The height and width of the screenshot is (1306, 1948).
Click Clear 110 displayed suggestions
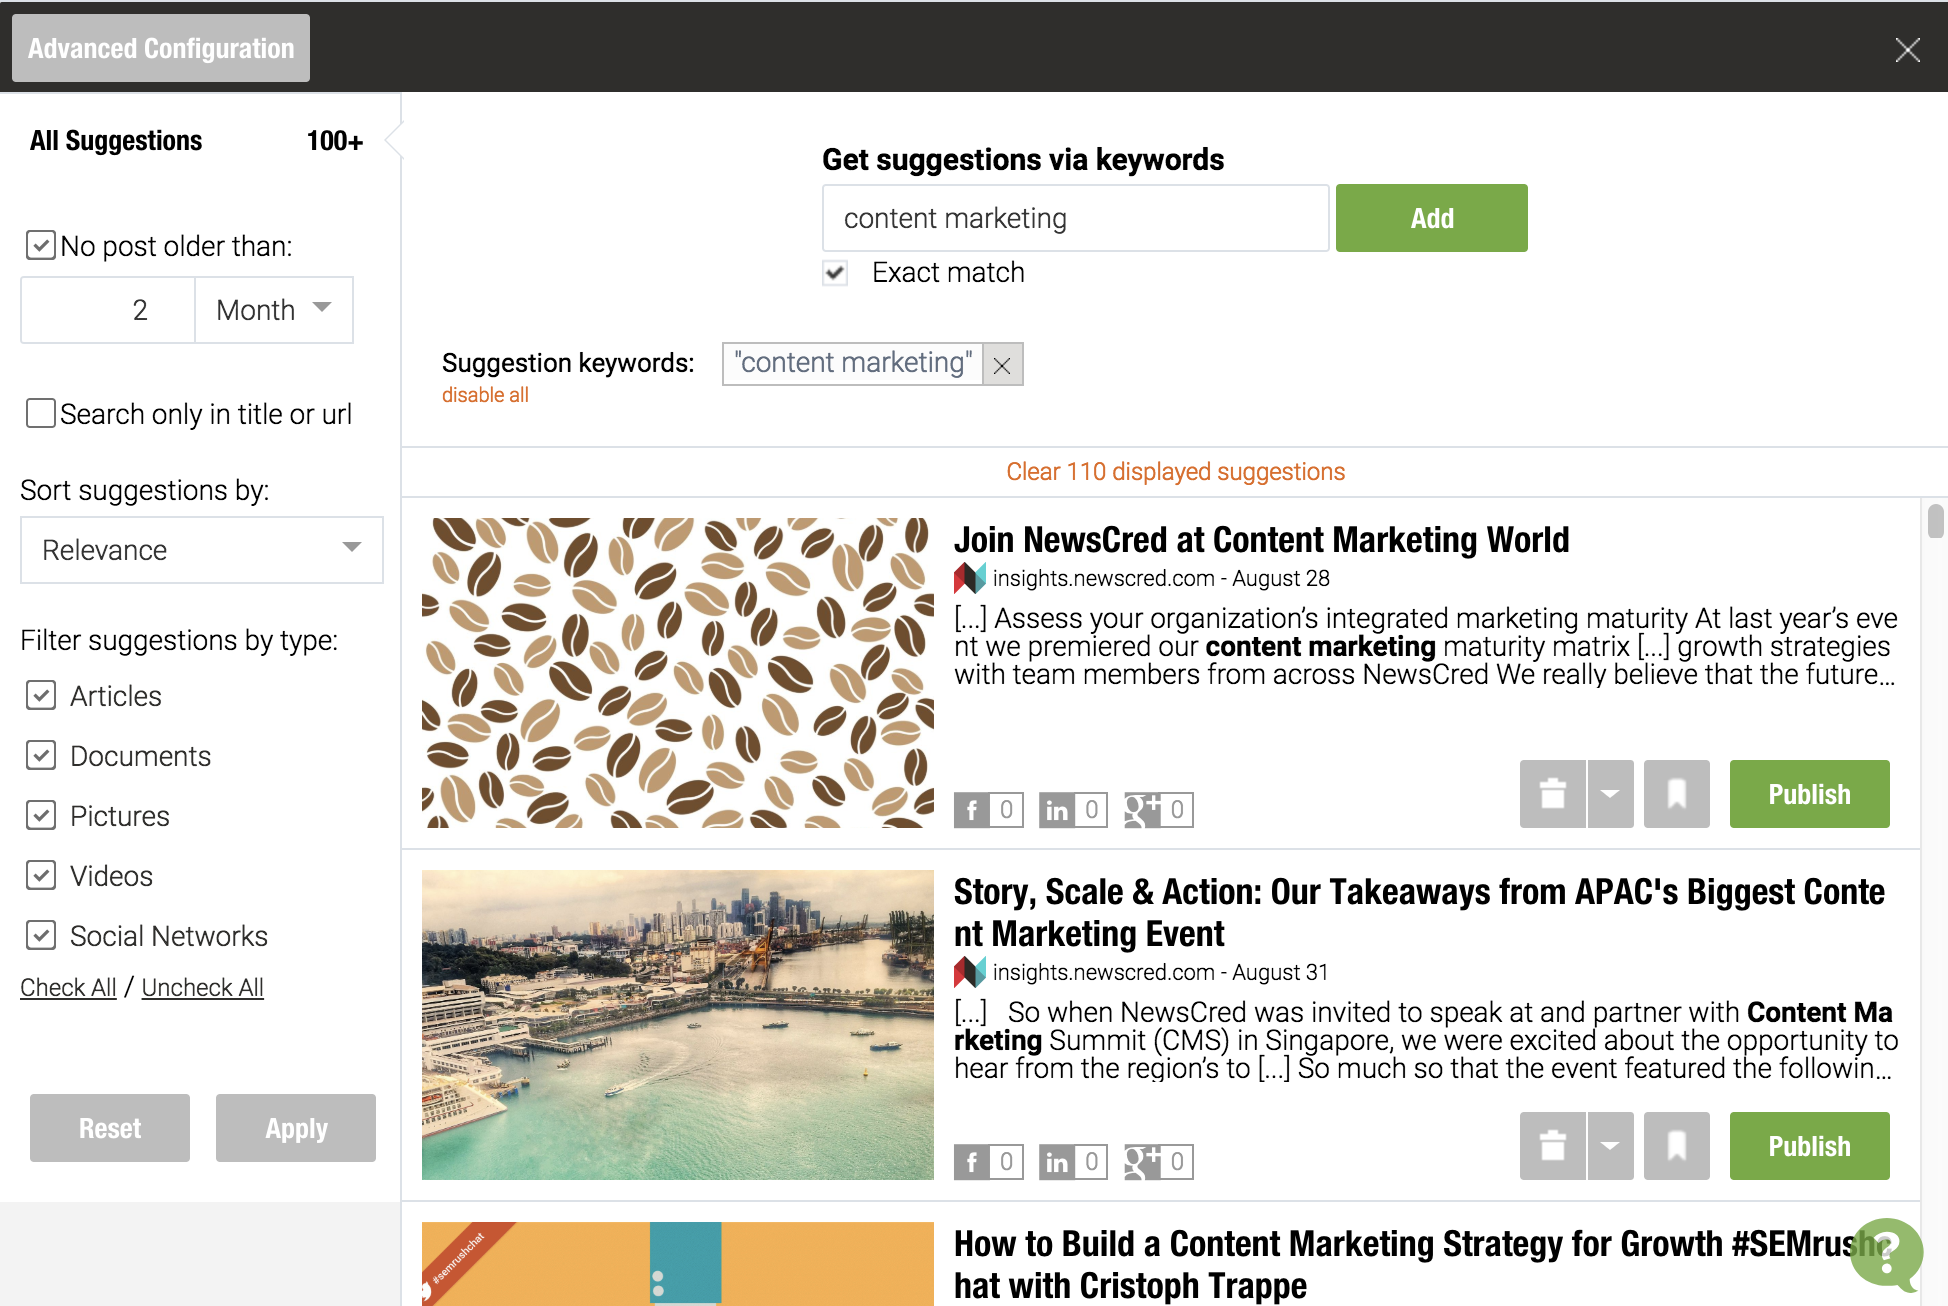(x=1175, y=471)
